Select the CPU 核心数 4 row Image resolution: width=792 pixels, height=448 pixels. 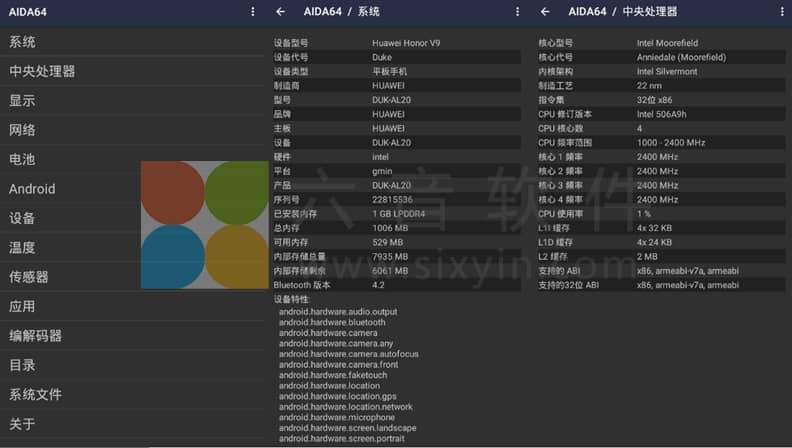coord(661,128)
